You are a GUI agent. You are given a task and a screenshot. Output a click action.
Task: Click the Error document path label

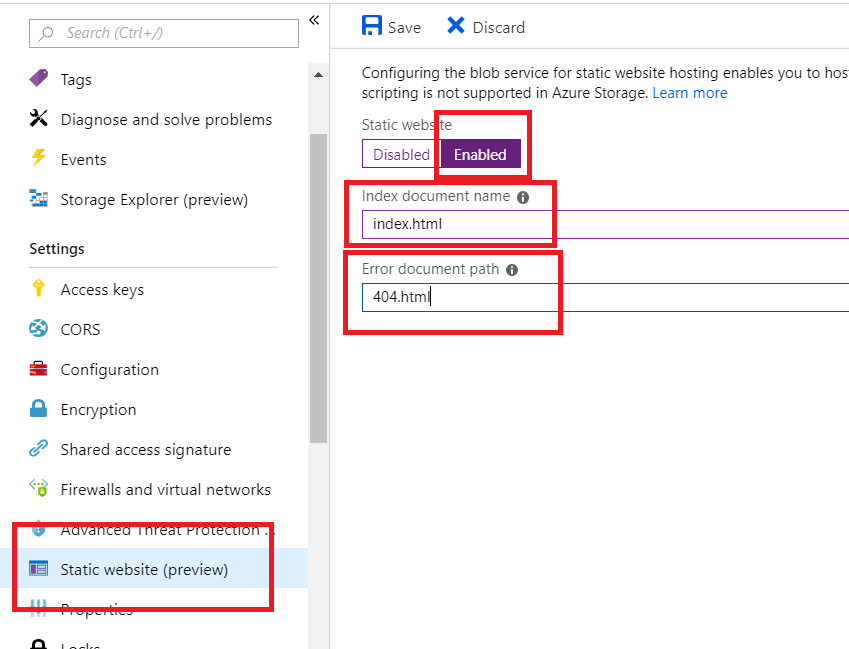click(430, 269)
